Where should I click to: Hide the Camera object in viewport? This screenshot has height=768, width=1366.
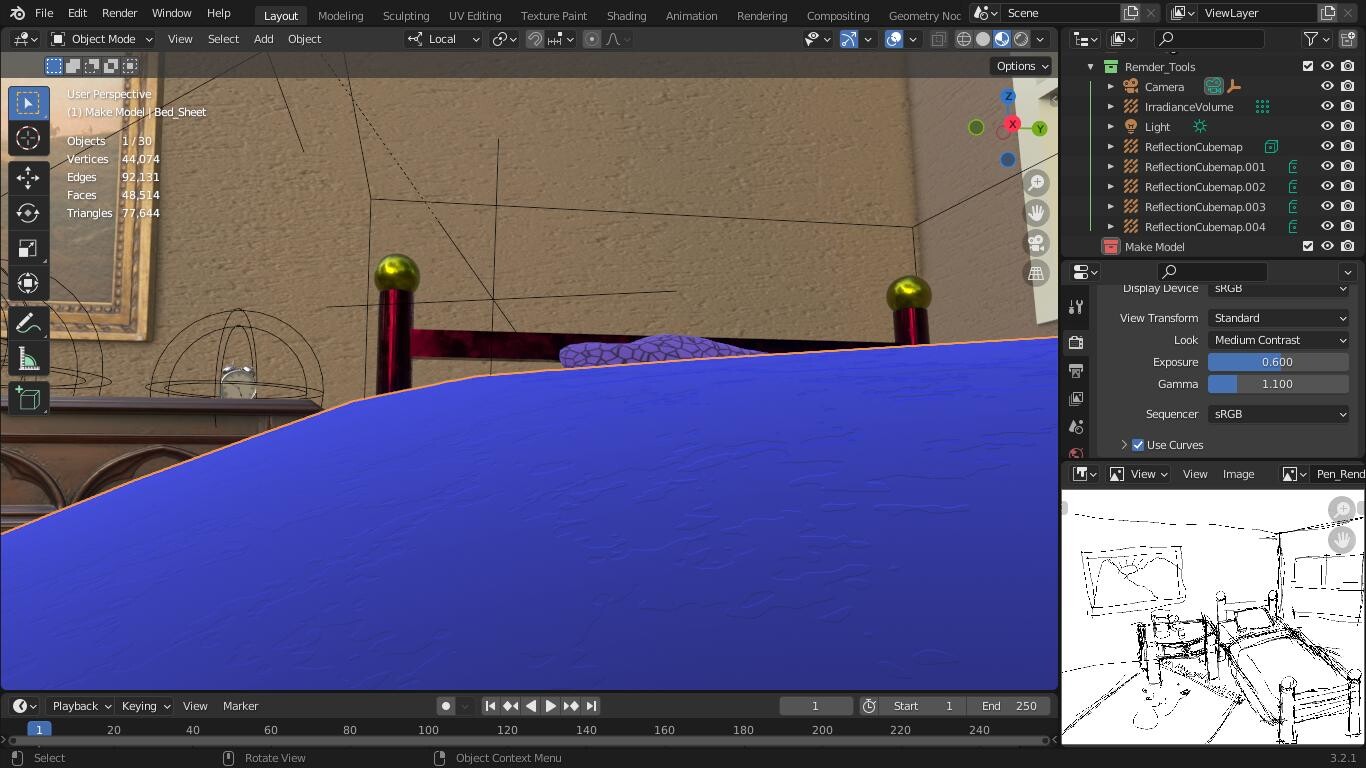[1327, 87]
